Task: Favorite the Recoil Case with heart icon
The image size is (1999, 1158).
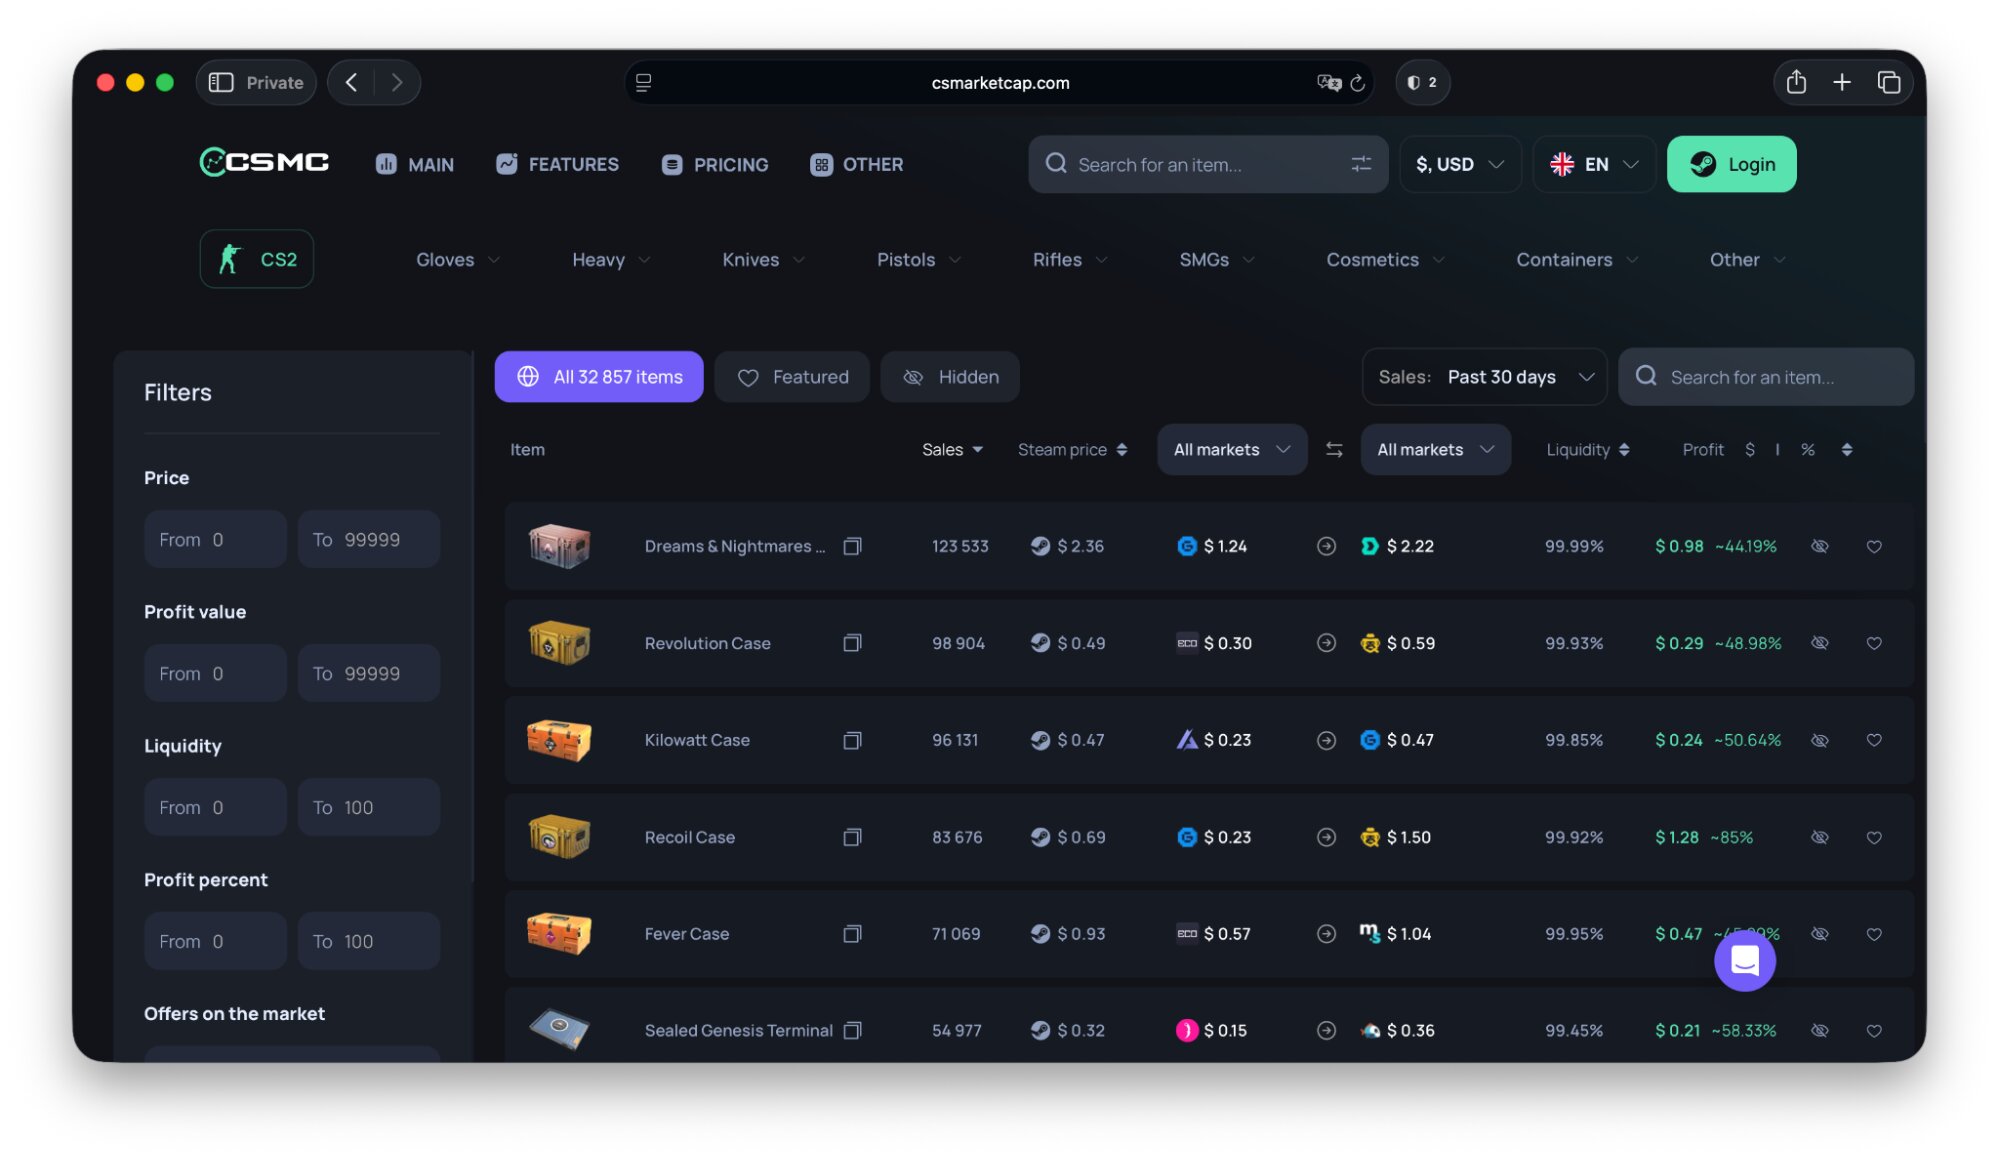Action: [1874, 837]
